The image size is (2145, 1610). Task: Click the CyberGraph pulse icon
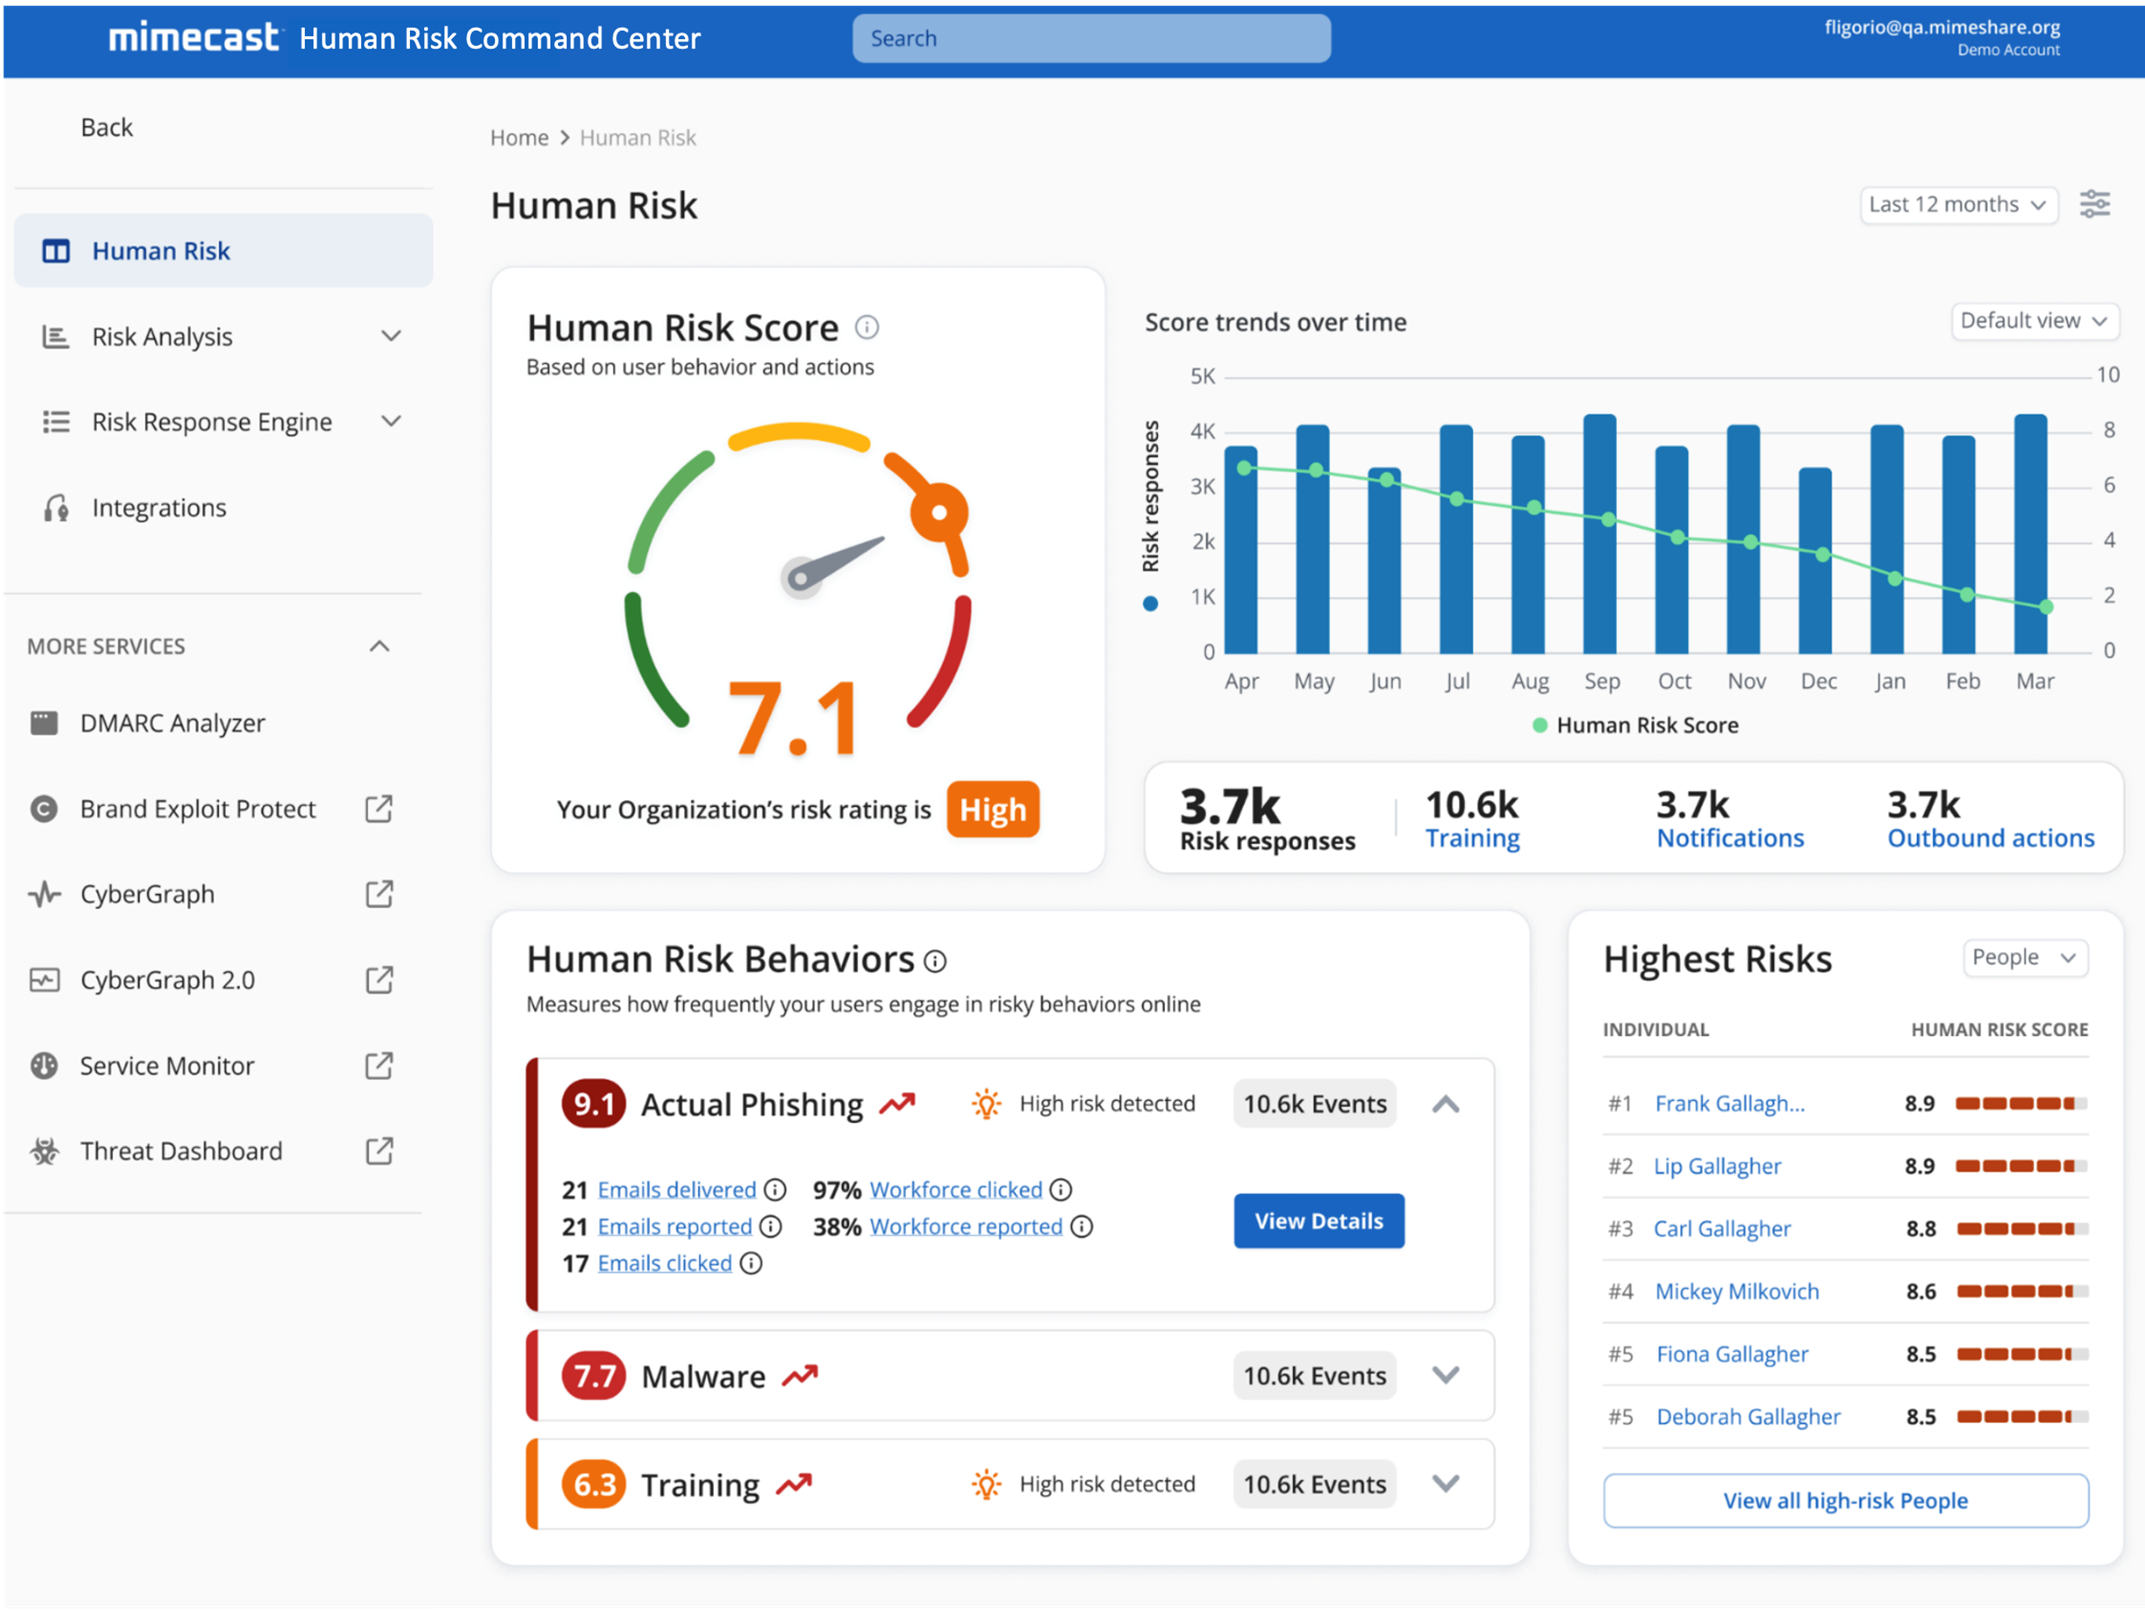click(x=44, y=894)
